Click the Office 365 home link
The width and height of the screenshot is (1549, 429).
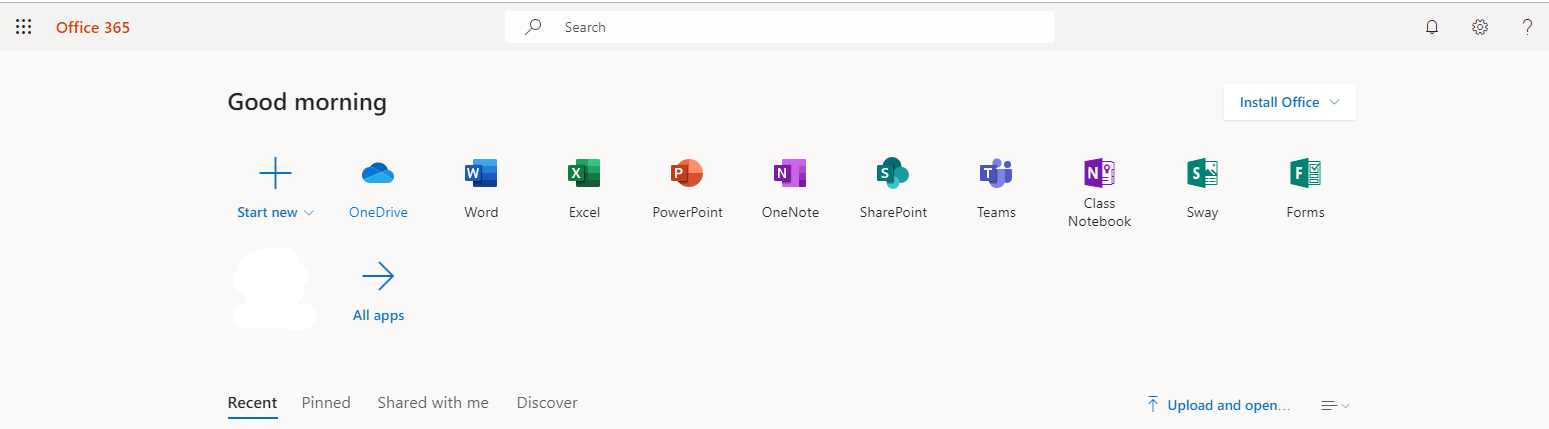point(93,28)
